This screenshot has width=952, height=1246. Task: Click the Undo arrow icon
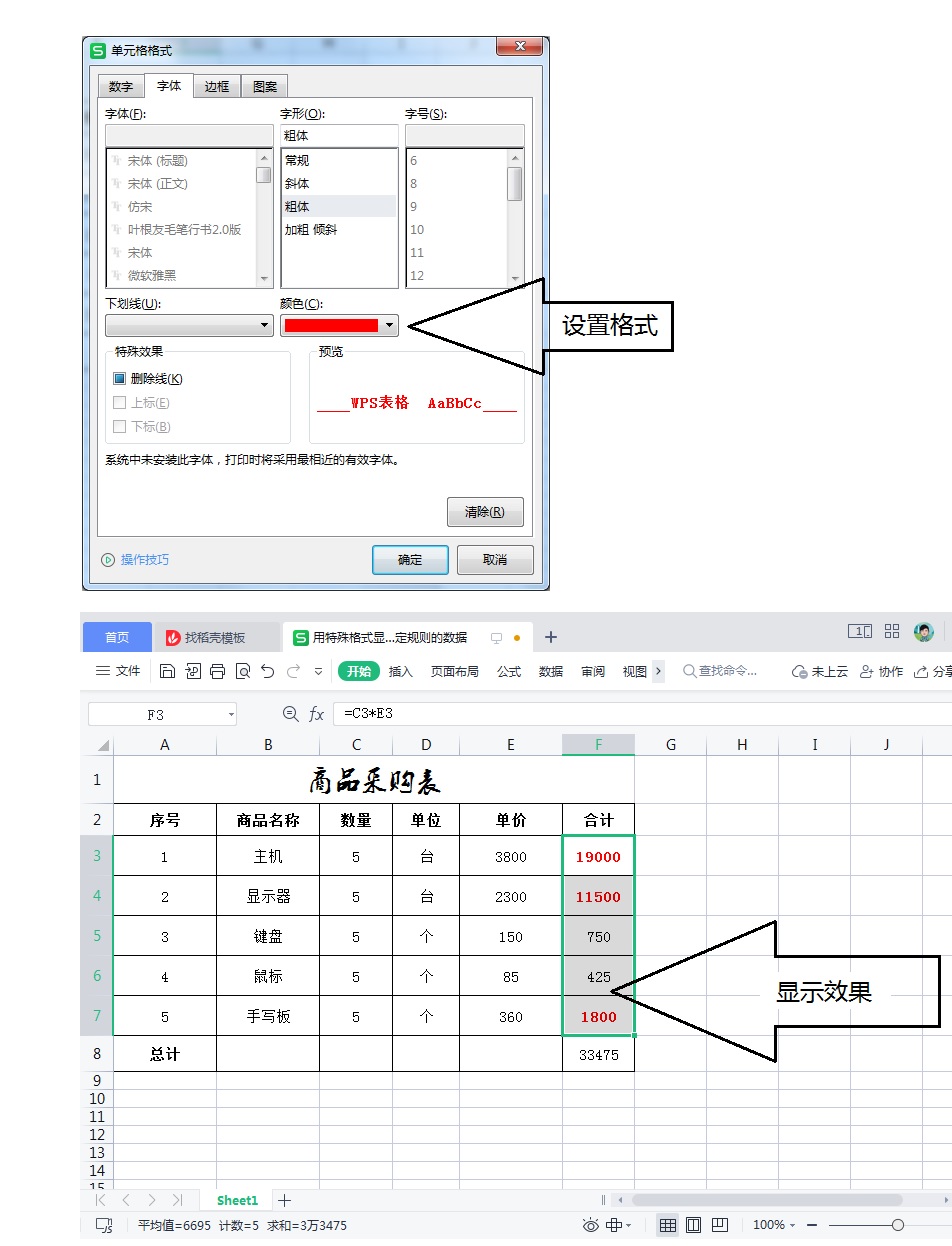pyautogui.click(x=267, y=671)
